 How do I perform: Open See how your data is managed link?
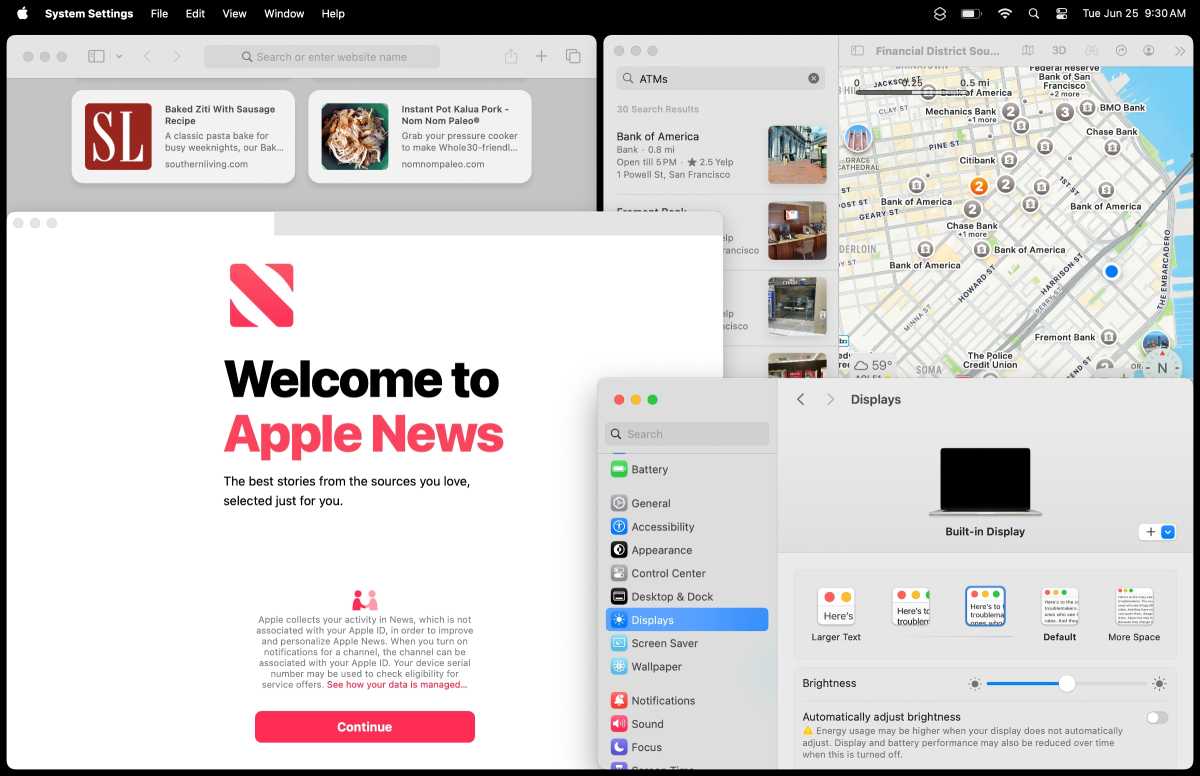(397, 685)
